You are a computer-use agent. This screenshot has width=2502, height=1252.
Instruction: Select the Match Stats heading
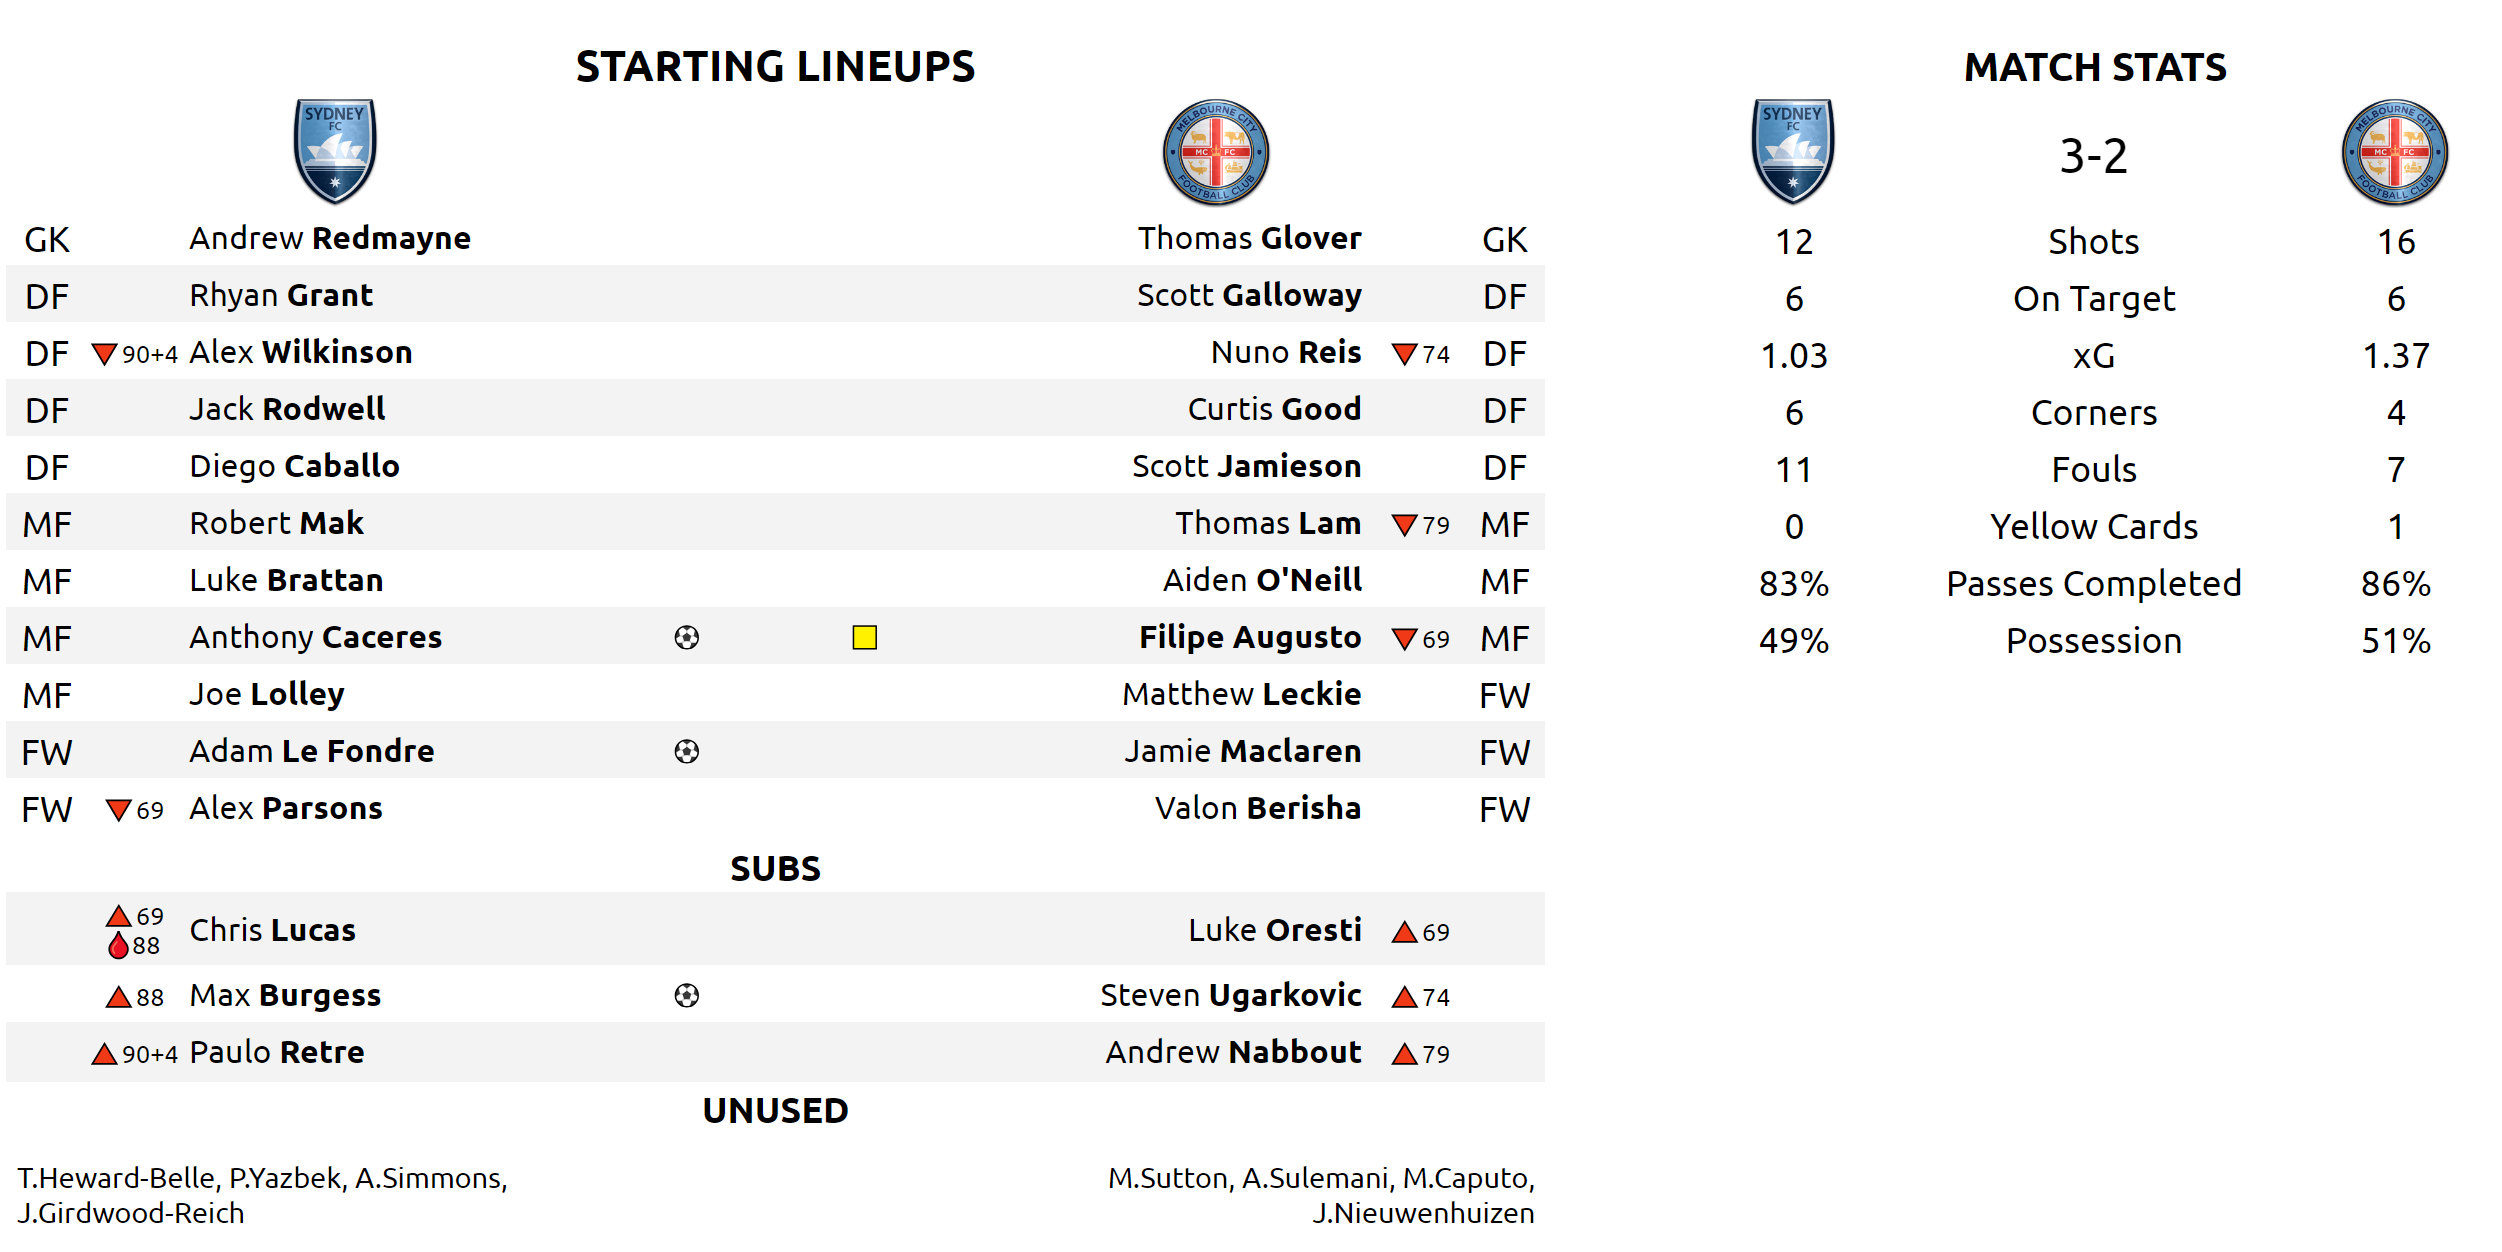tap(2095, 68)
